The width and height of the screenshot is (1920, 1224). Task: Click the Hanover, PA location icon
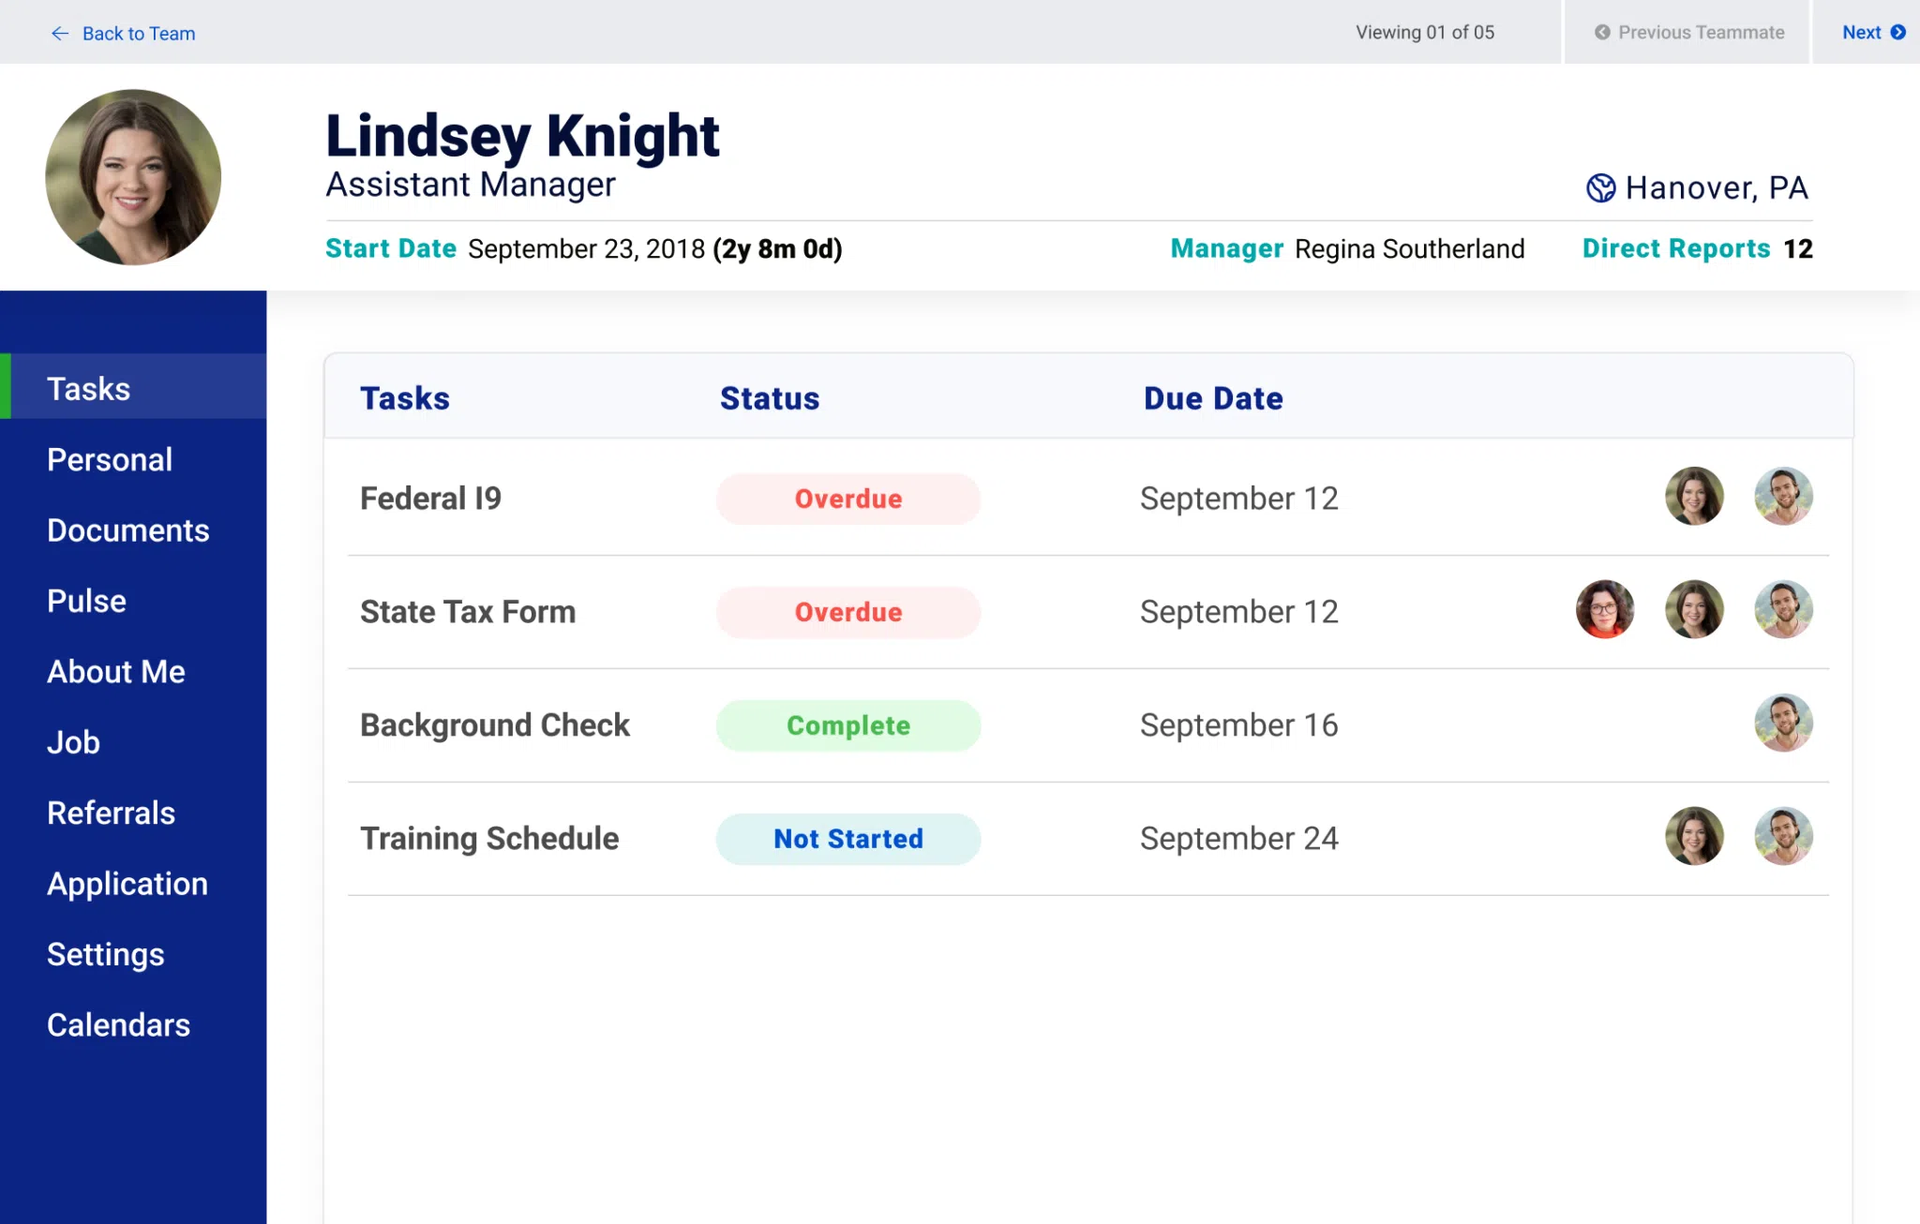pos(1600,188)
